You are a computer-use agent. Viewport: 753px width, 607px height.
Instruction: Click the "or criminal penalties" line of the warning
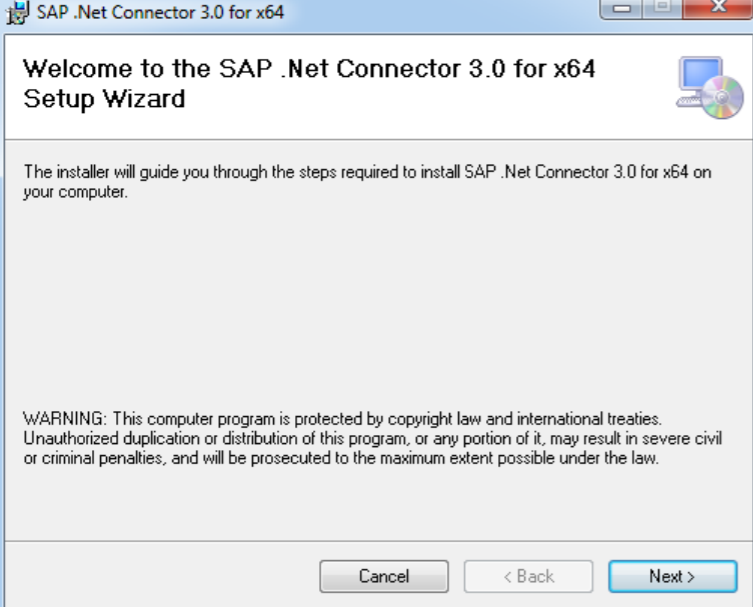340,458
